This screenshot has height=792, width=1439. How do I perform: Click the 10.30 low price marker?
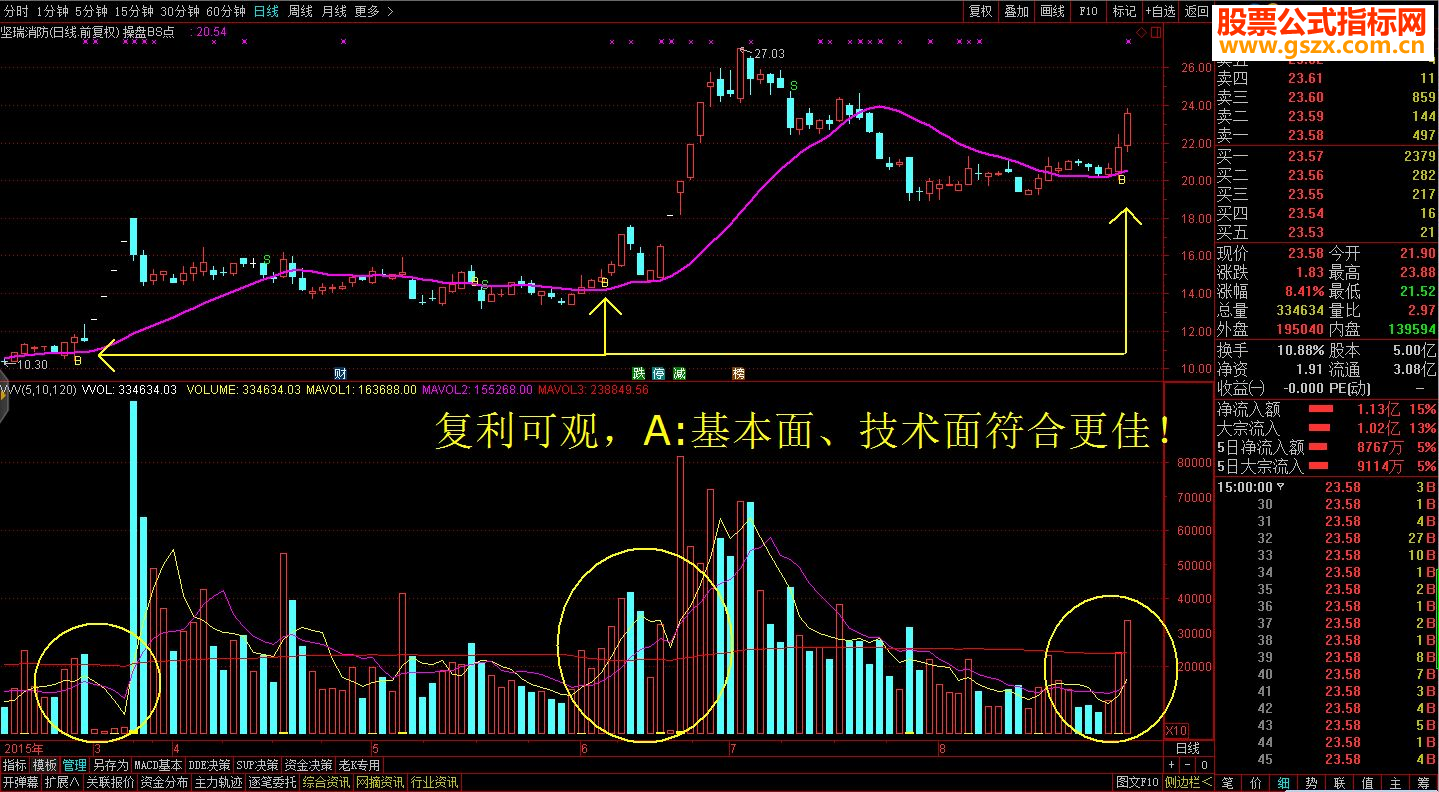[32, 365]
